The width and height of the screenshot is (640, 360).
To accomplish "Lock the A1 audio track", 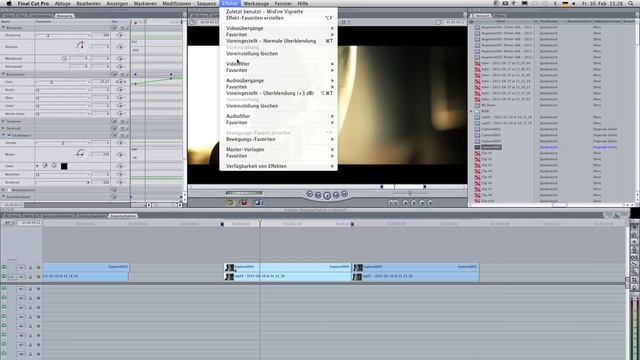I will point(30,289).
